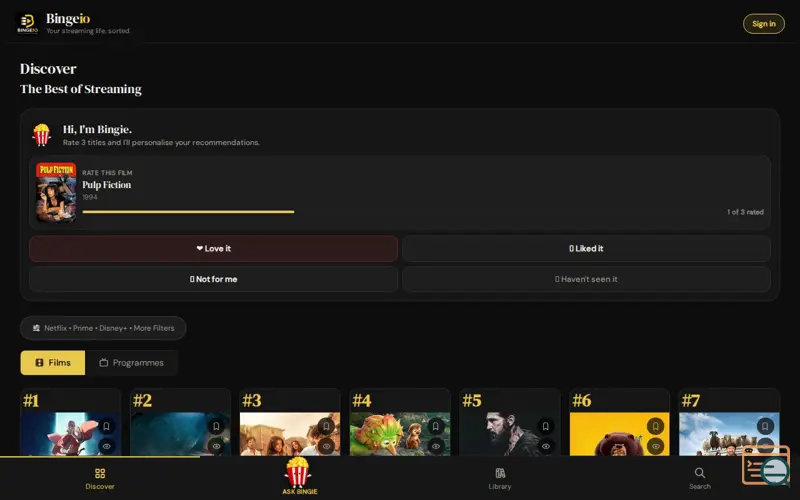Open the Search tab
The width and height of the screenshot is (800, 500).
(699, 479)
